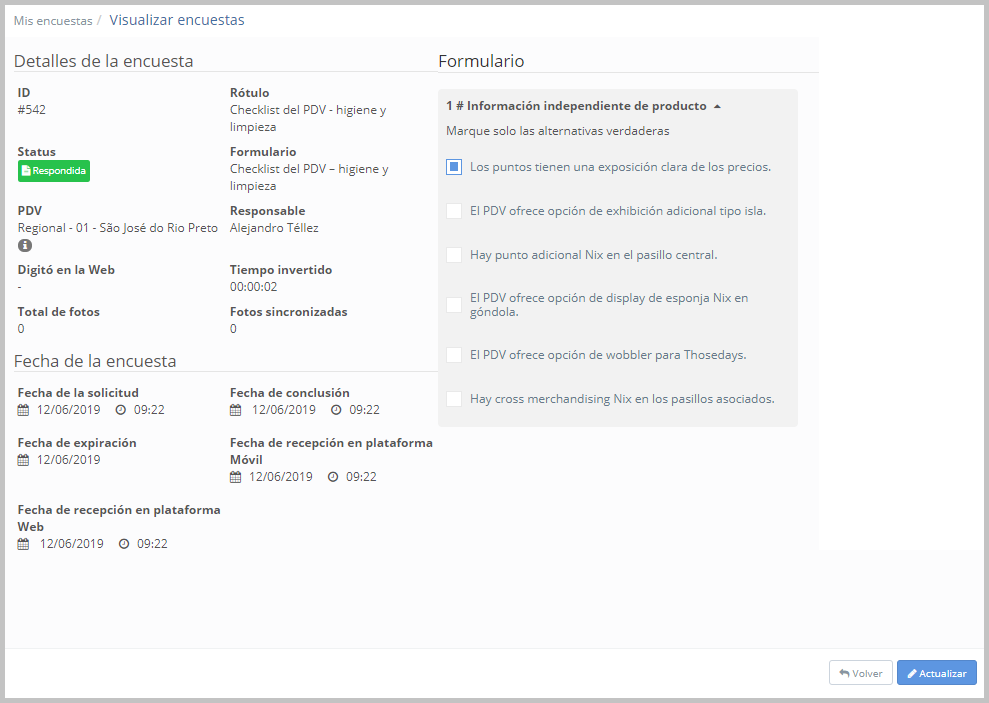Click calendar icon under Fecha de expiración
Viewport: 989px width, 703px height.
click(x=23, y=460)
